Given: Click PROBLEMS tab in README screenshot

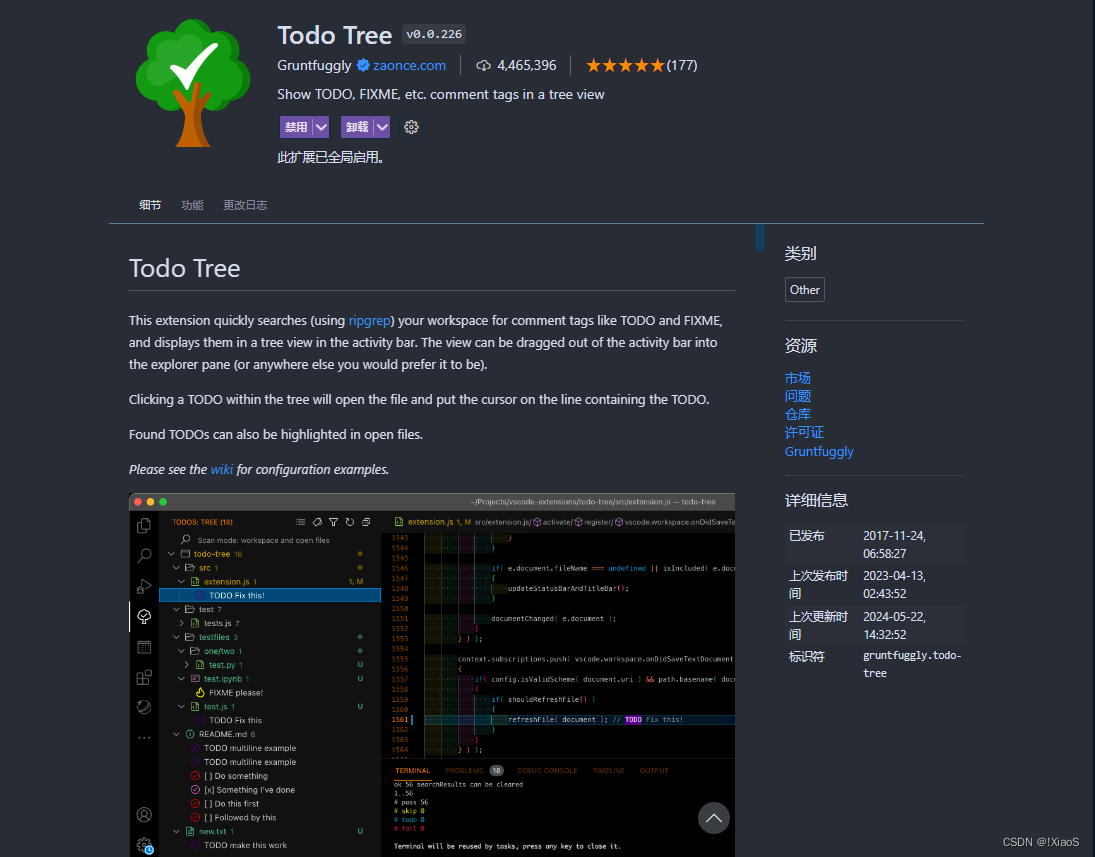Looking at the screenshot, I should (464, 770).
